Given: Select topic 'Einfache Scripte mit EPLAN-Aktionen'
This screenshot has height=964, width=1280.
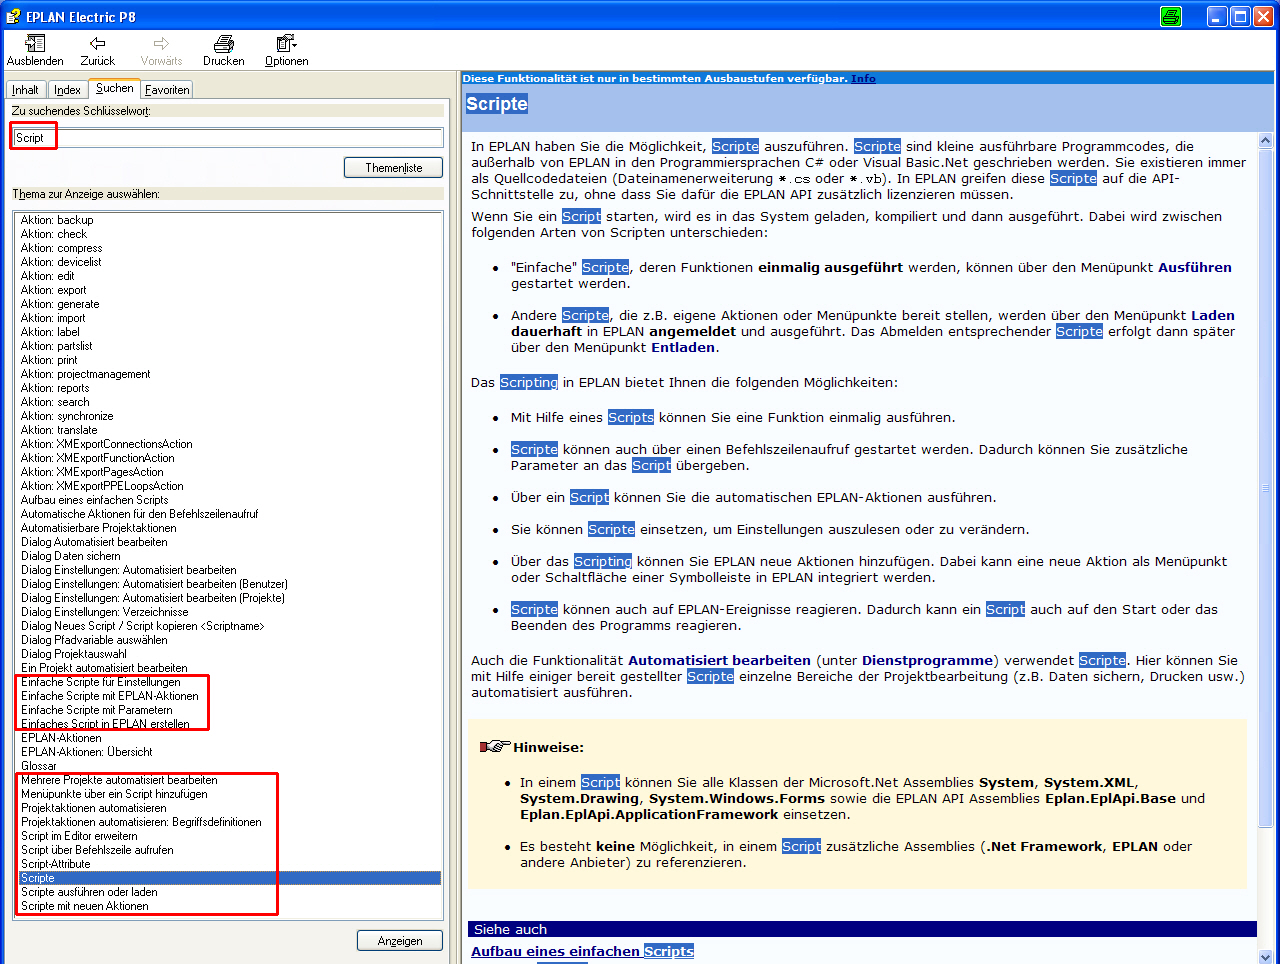Looking at the screenshot, I should click(x=110, y=696).
